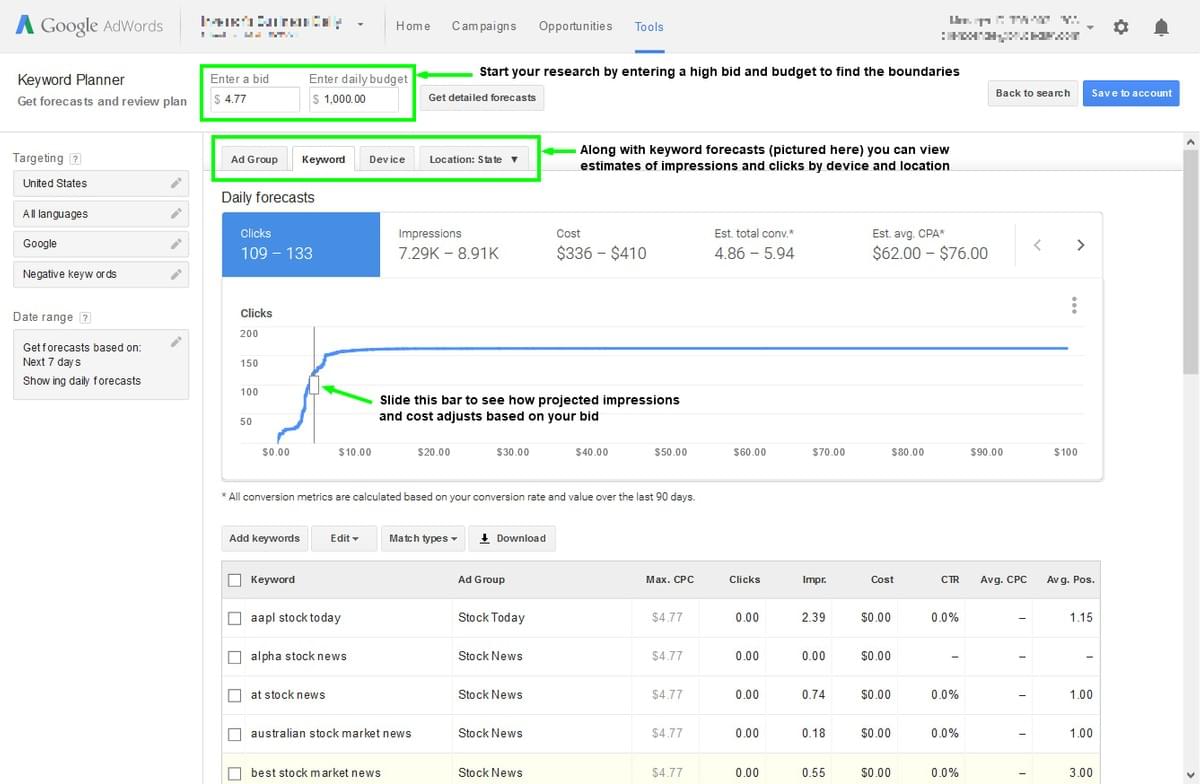Edit the Google network pencil icon
Viewport: 1200px width, 784px height.
[x=176, y=243]
